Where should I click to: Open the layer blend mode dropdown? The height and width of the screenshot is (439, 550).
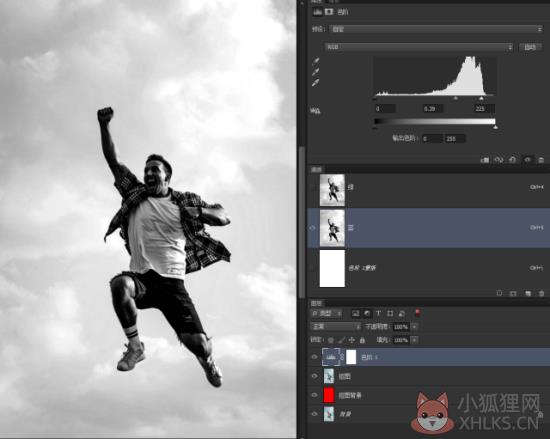click(x=336, y=326)
